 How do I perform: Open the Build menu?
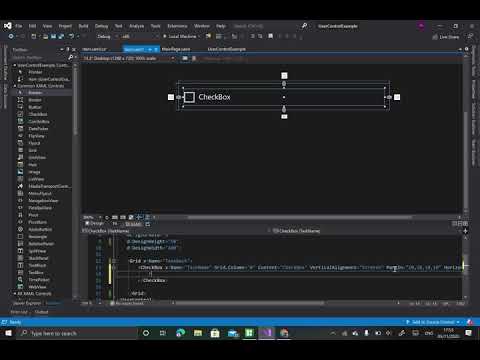pos(83,26)
